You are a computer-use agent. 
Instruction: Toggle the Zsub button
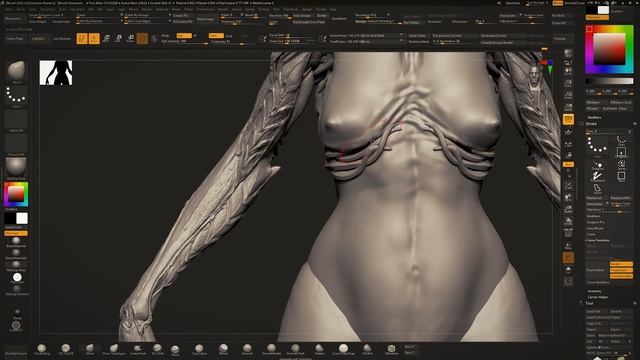[229, 36]
